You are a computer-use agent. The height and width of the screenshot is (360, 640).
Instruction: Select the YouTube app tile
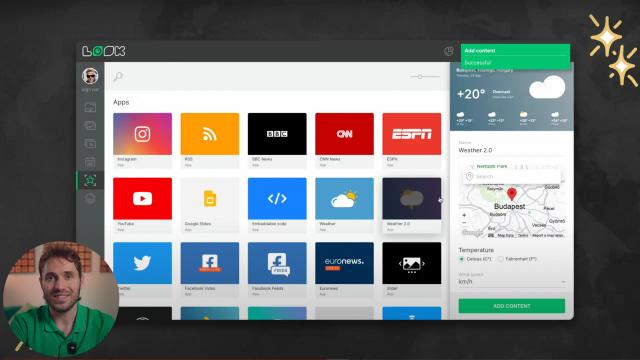click(142, 205)
